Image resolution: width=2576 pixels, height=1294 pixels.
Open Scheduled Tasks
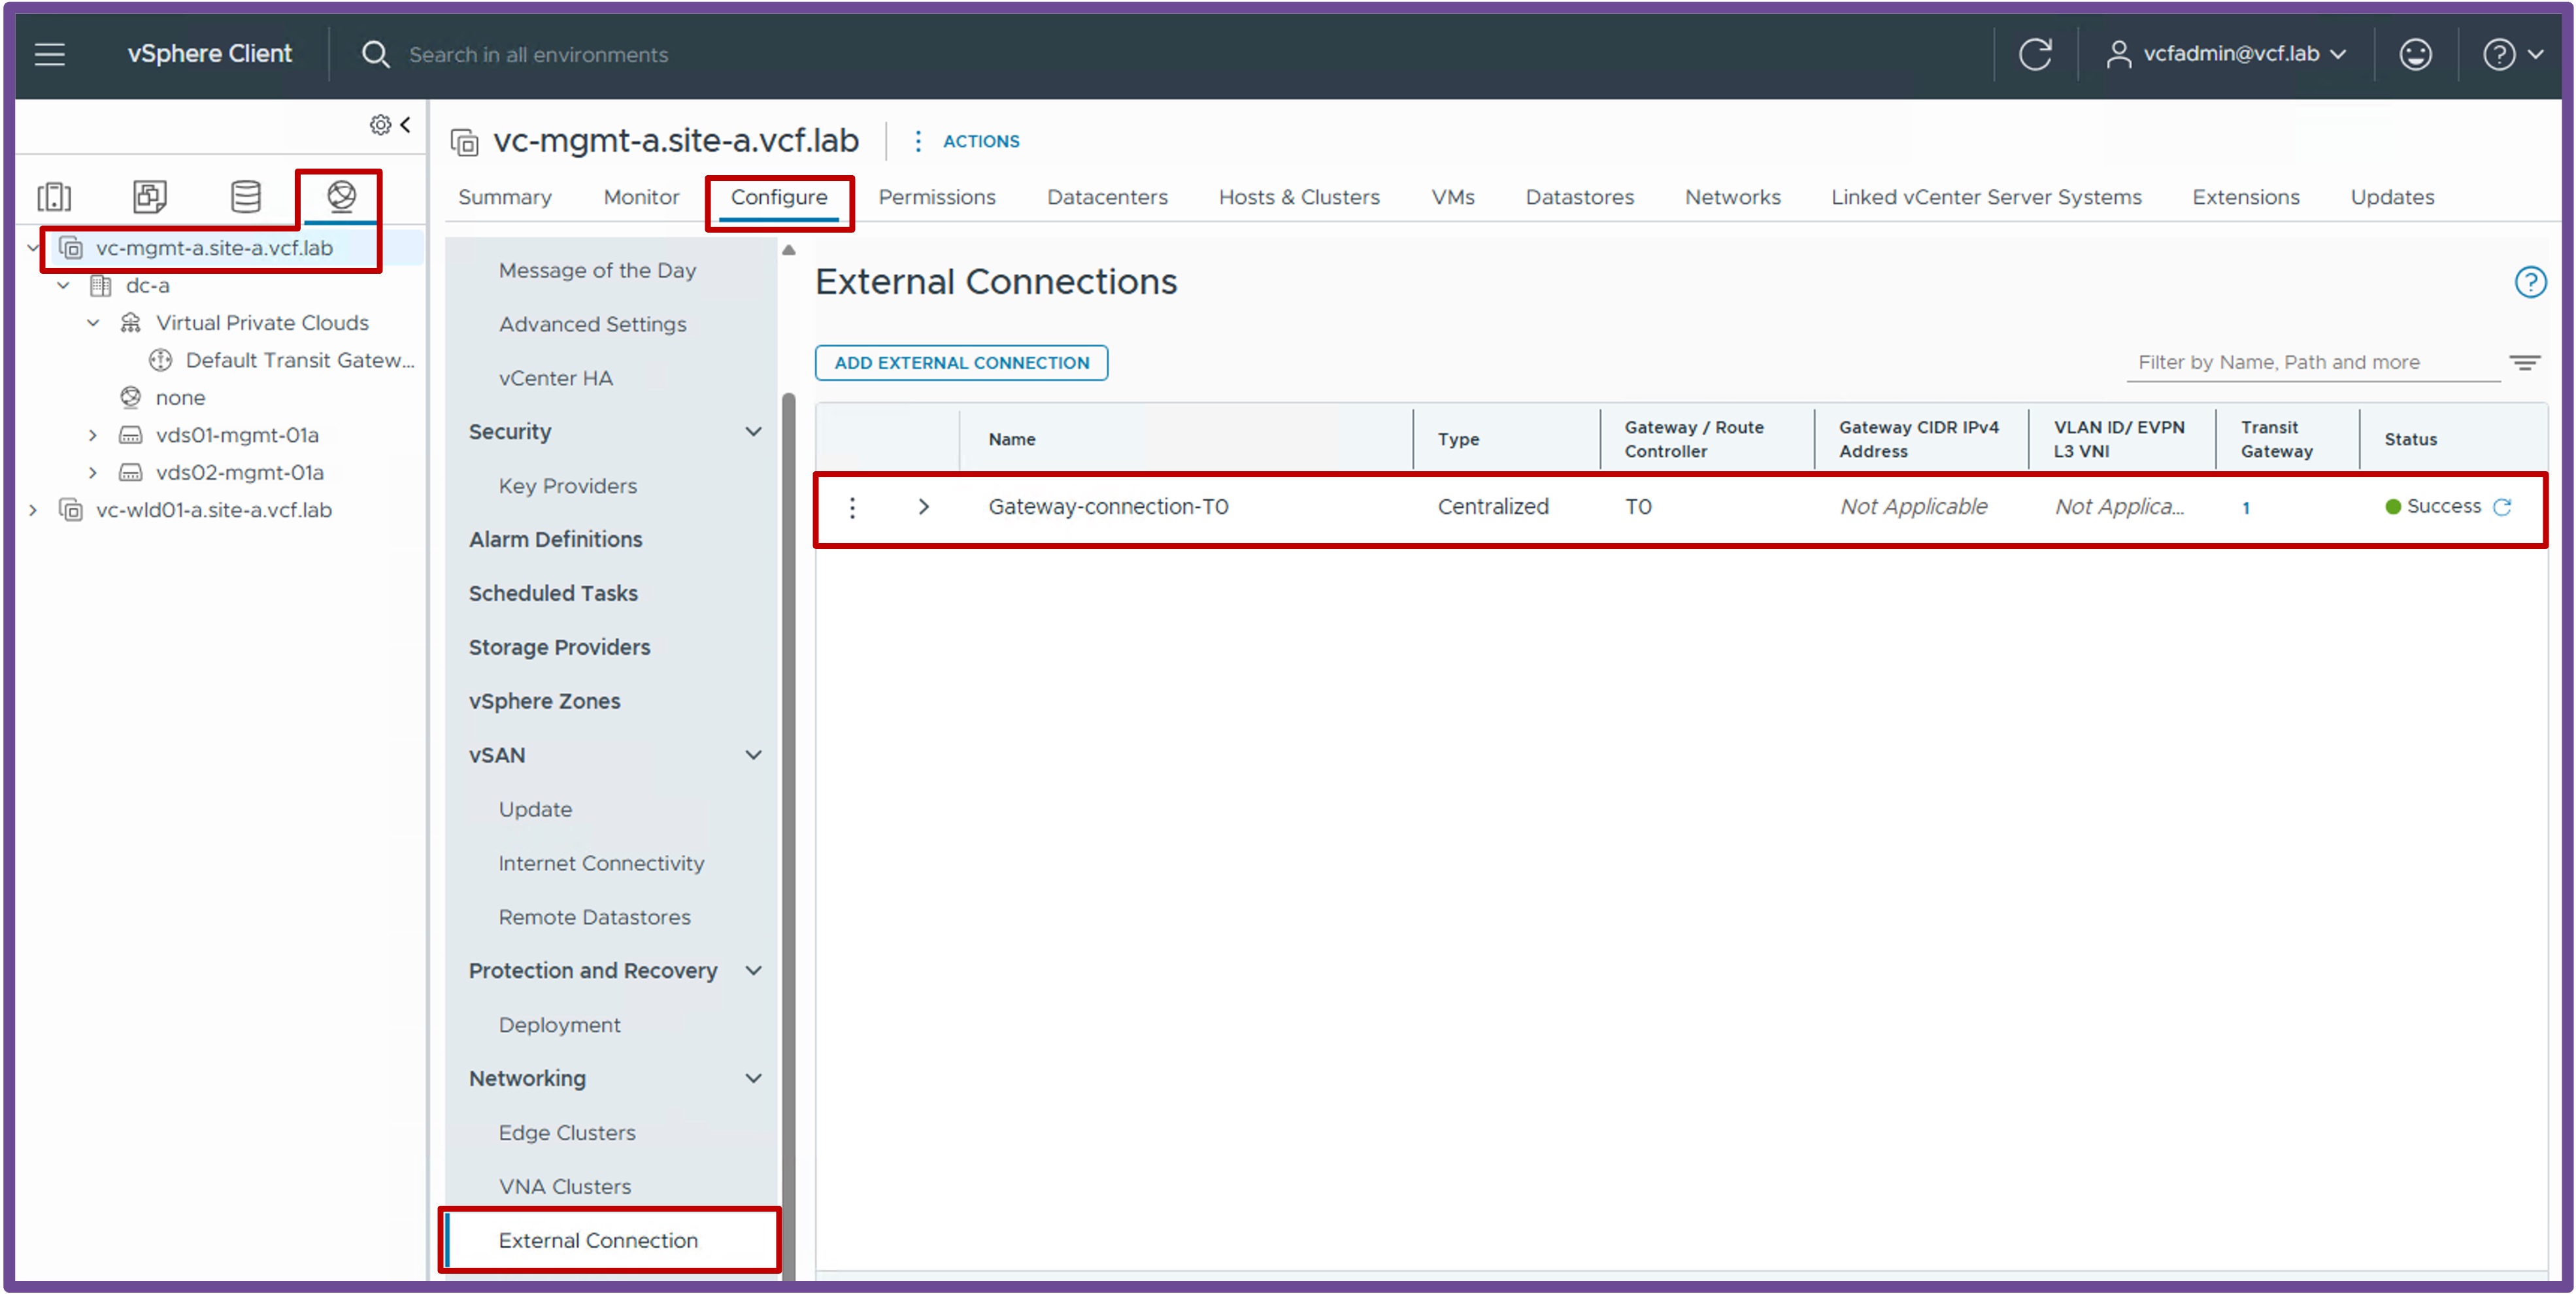tap(553, 594)
